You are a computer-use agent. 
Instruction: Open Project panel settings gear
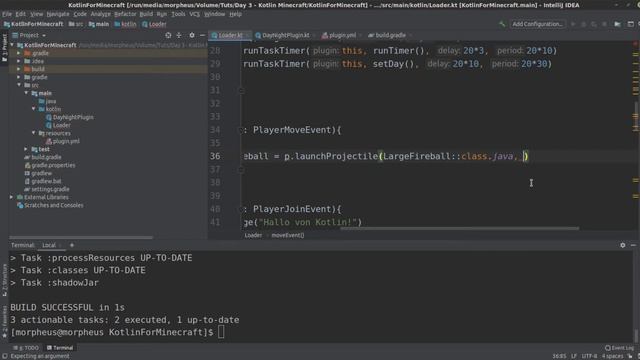tap(192, 36)
